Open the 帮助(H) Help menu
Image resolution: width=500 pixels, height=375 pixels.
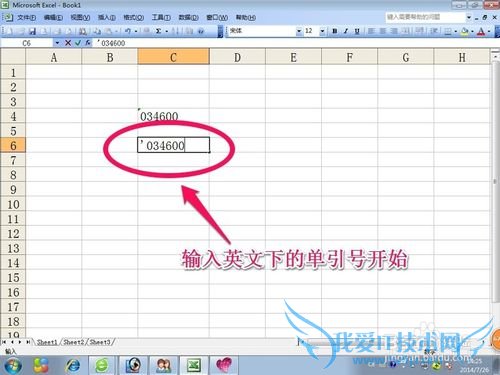click(x=246, y=17)
